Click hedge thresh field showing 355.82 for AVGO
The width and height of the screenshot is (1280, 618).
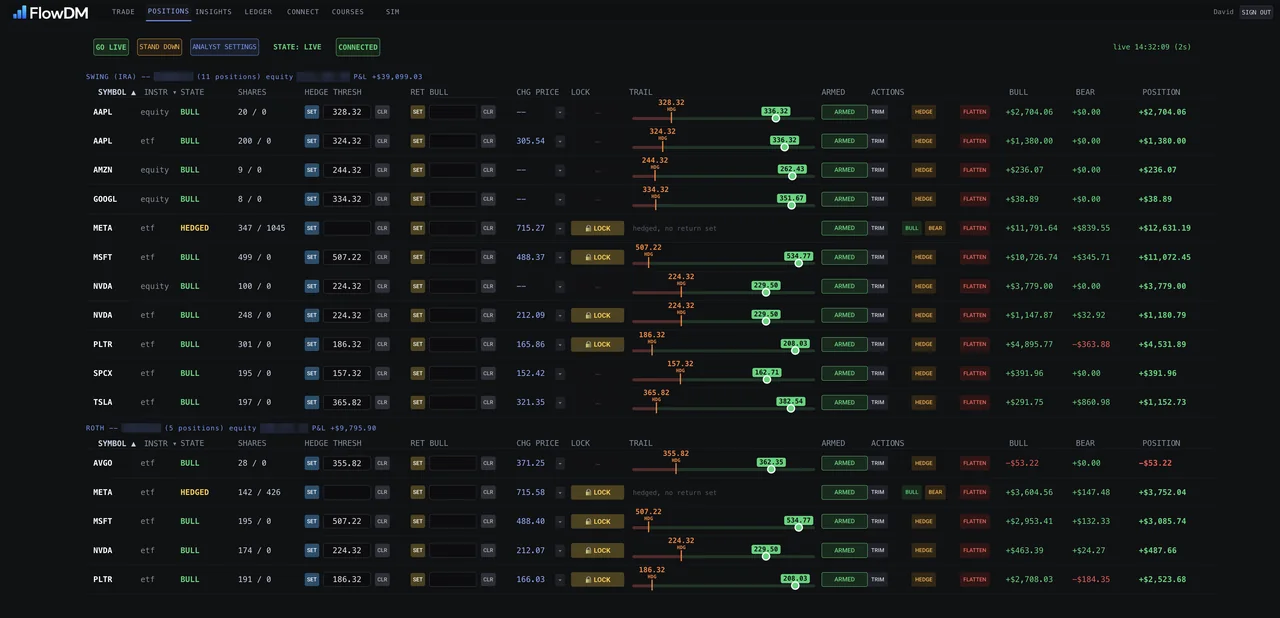[347, 463]
